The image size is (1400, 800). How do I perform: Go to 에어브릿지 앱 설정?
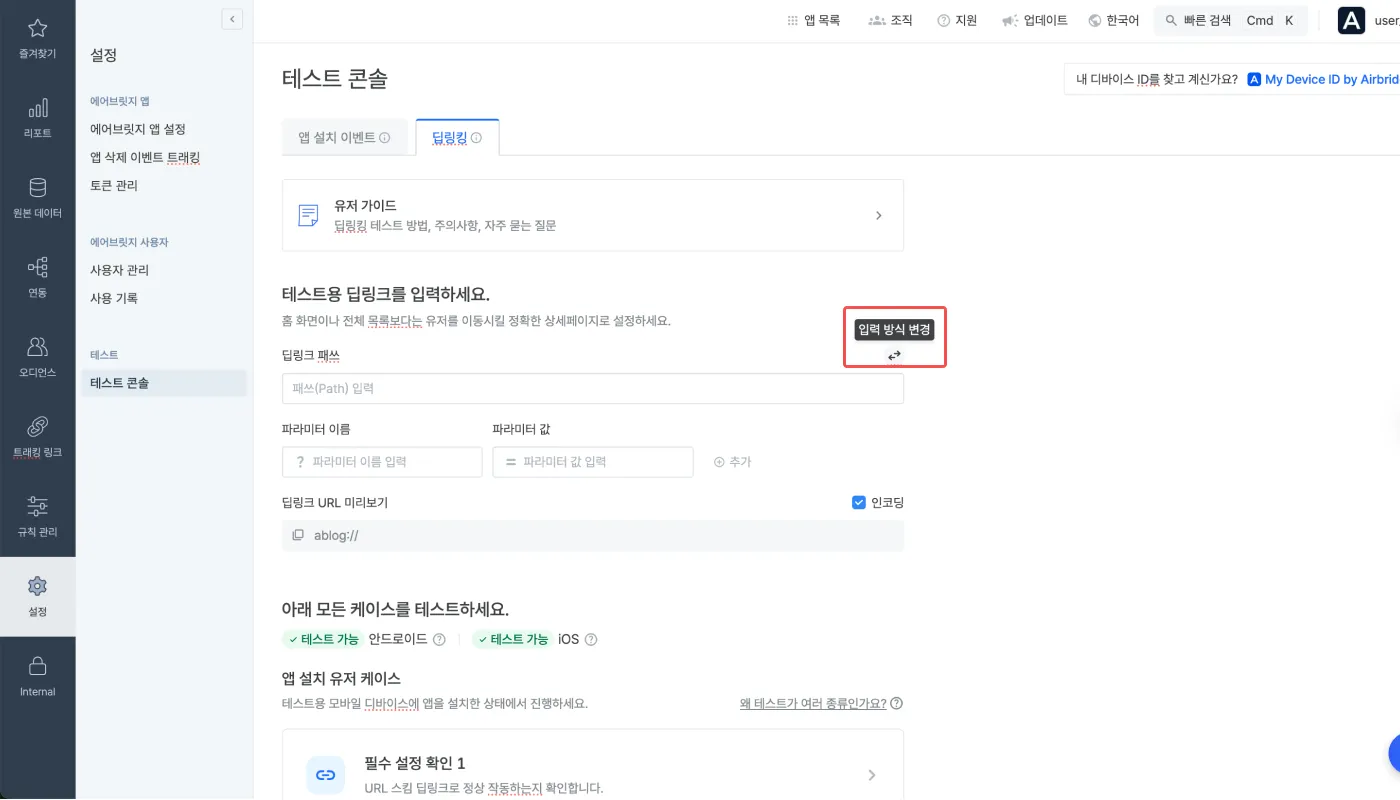[x=138, y=129]
